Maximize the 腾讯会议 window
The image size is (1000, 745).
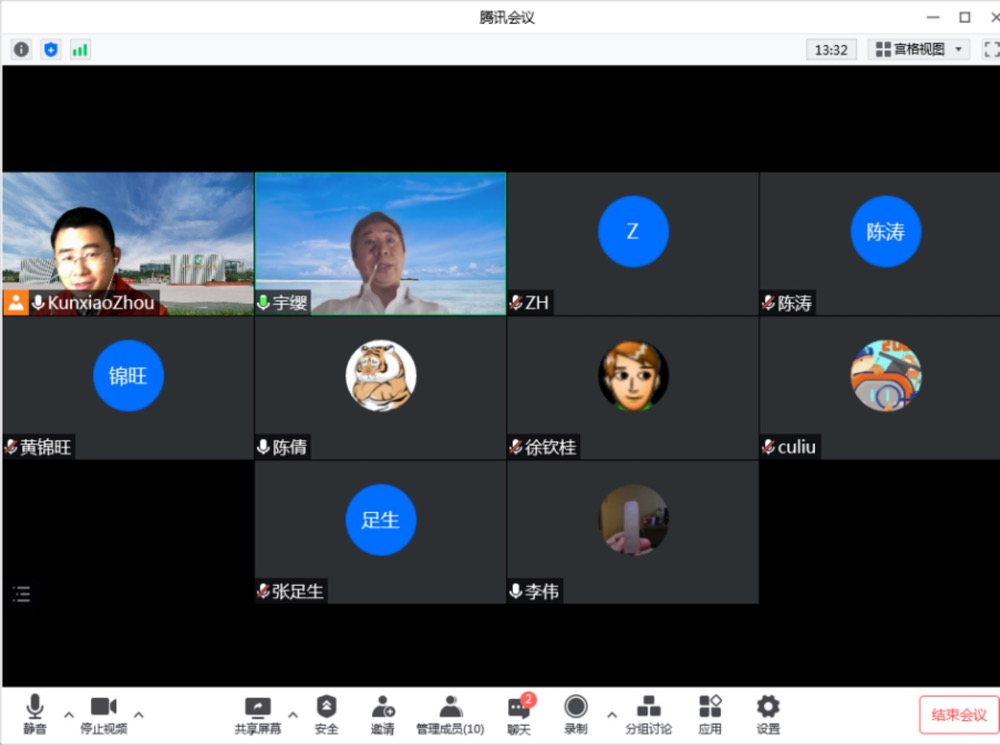[x=965, y=17]
